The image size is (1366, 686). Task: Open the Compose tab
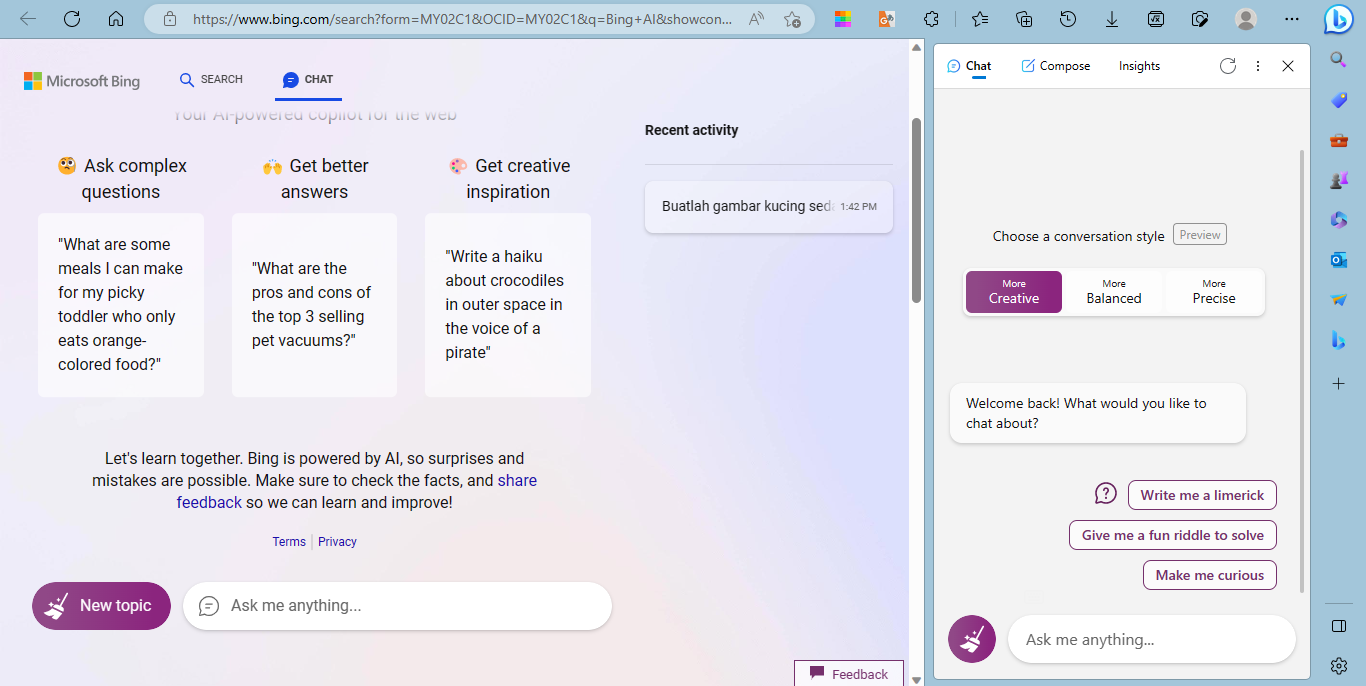coord(1055,65)
